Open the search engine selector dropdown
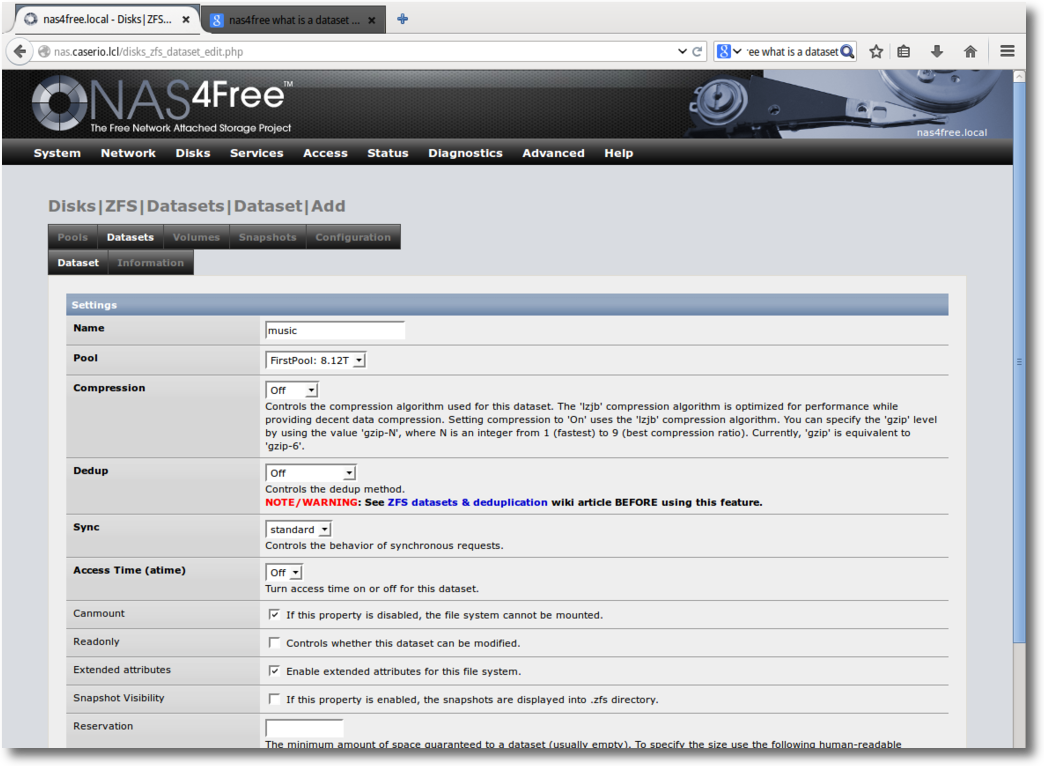Viewport: 1044px width, 766px height. [730, 51]
